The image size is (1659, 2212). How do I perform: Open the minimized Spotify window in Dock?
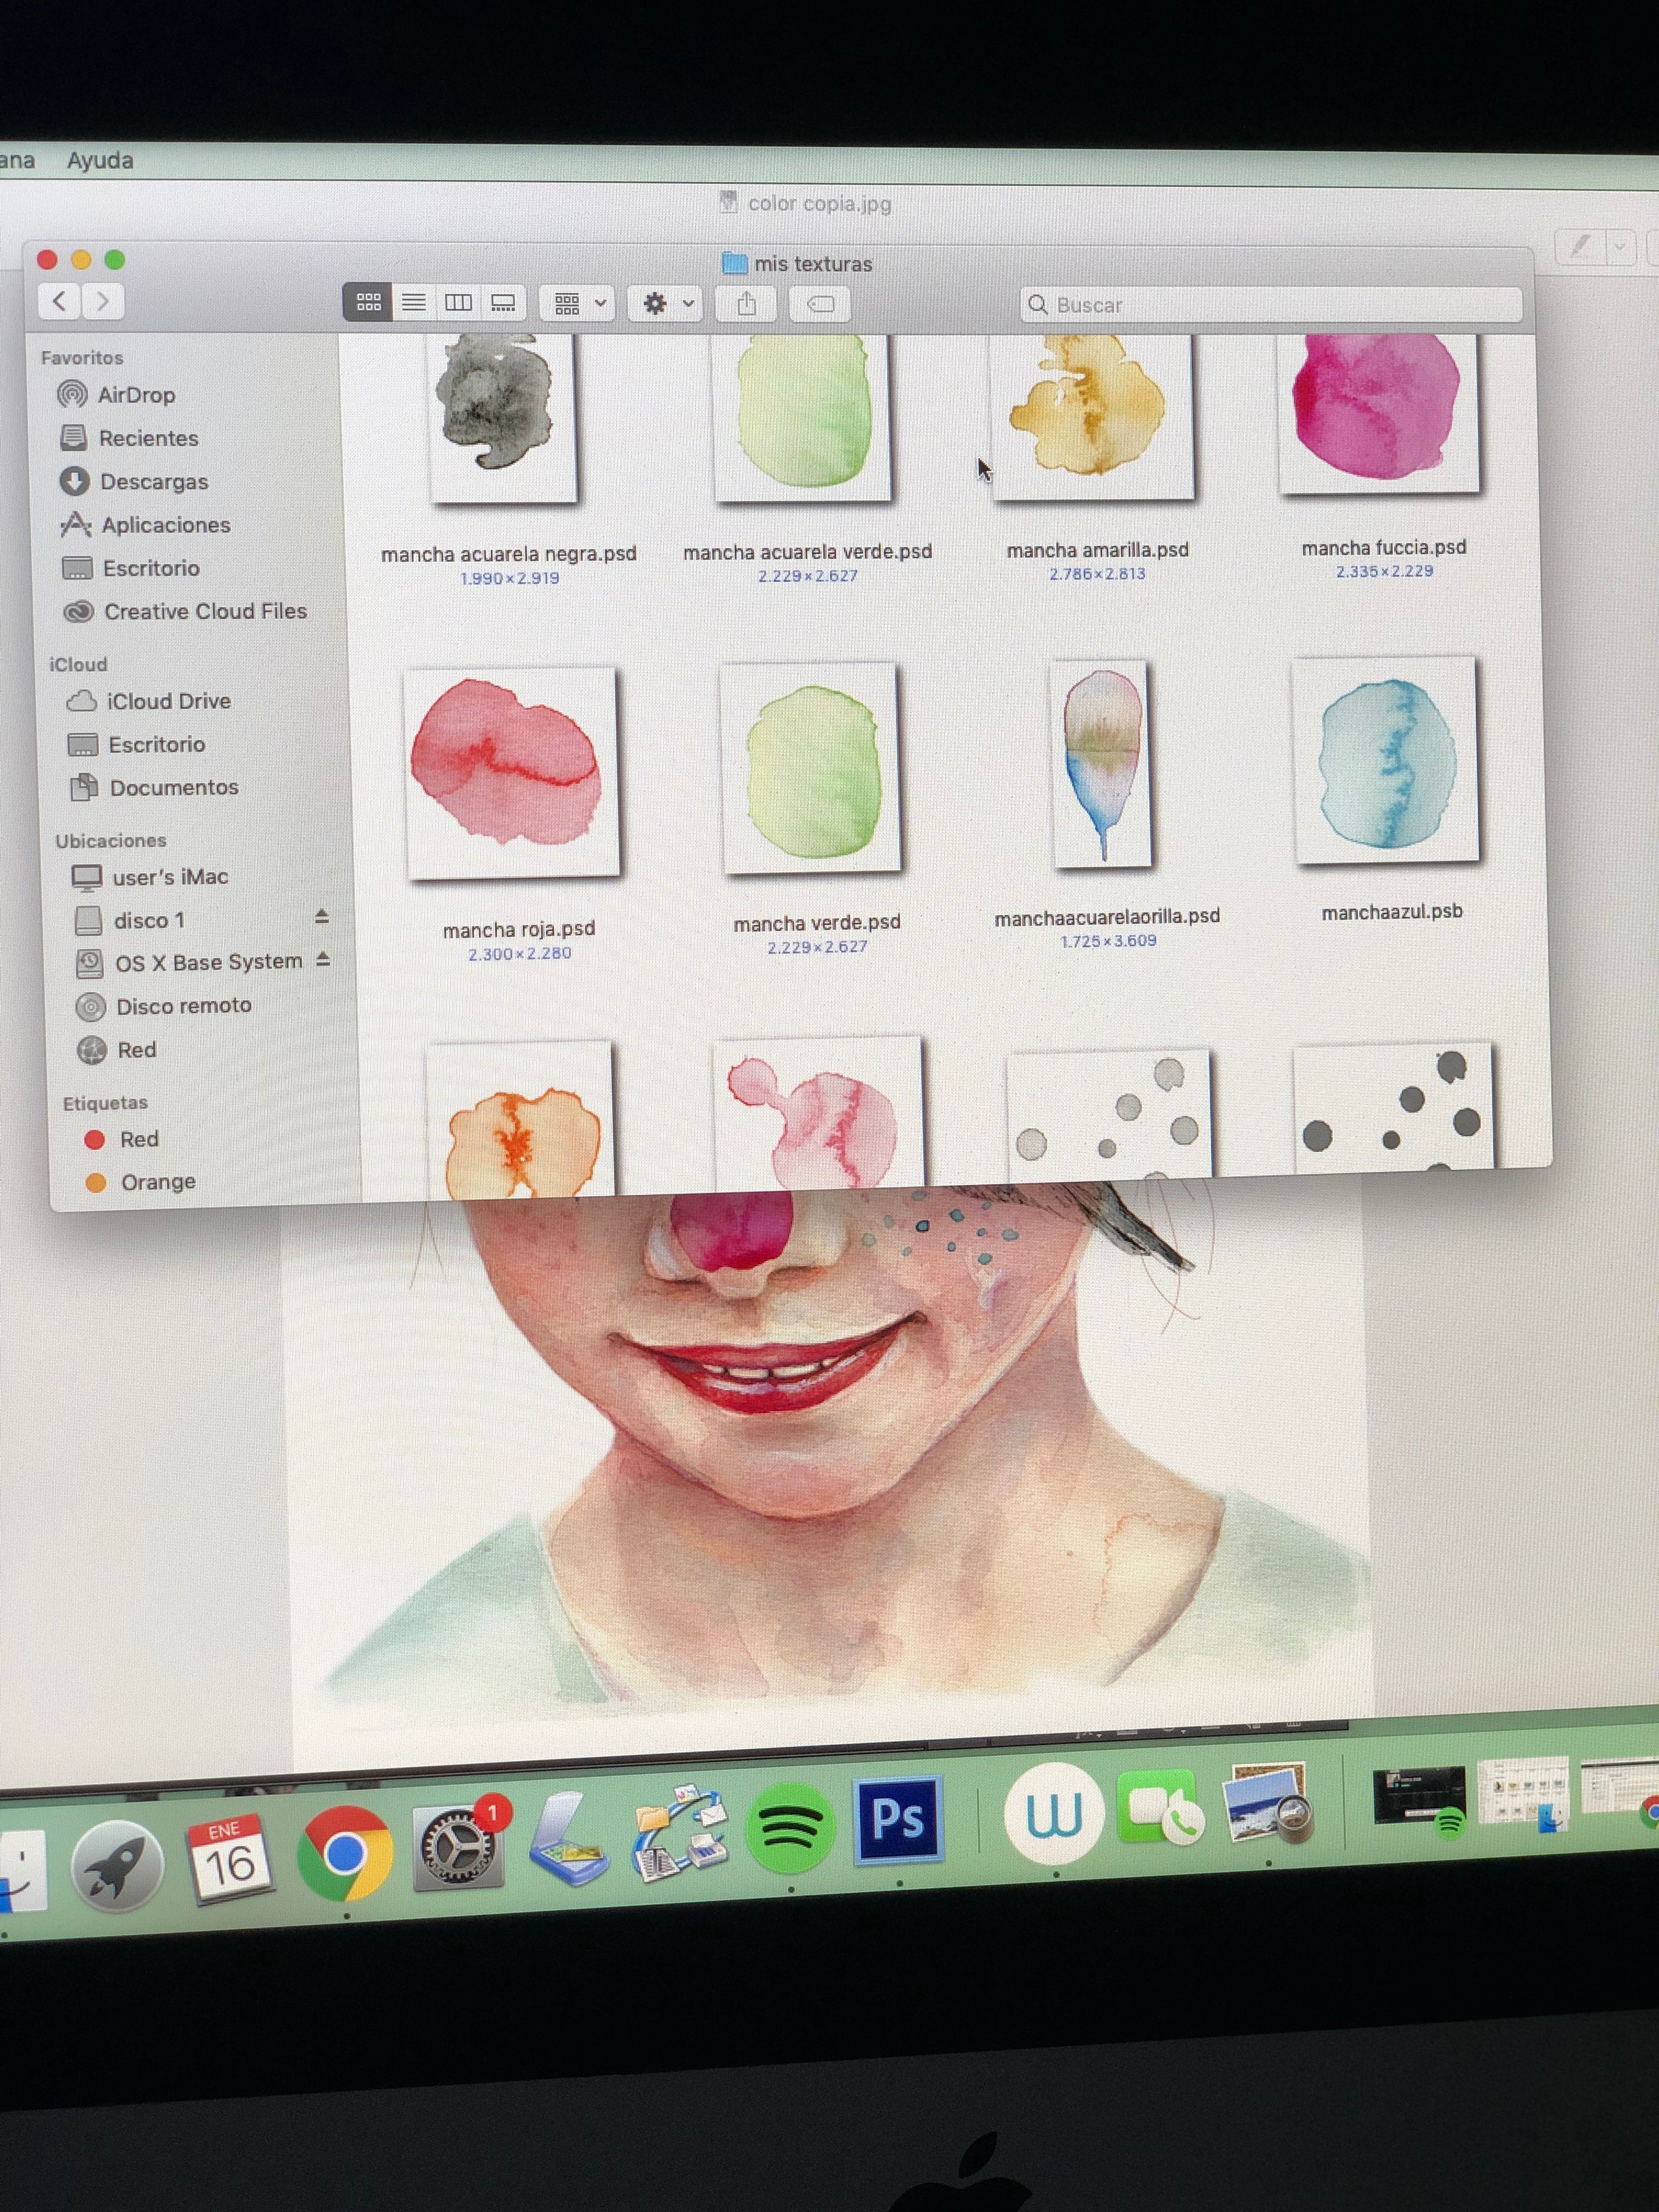[1420, 1800]
